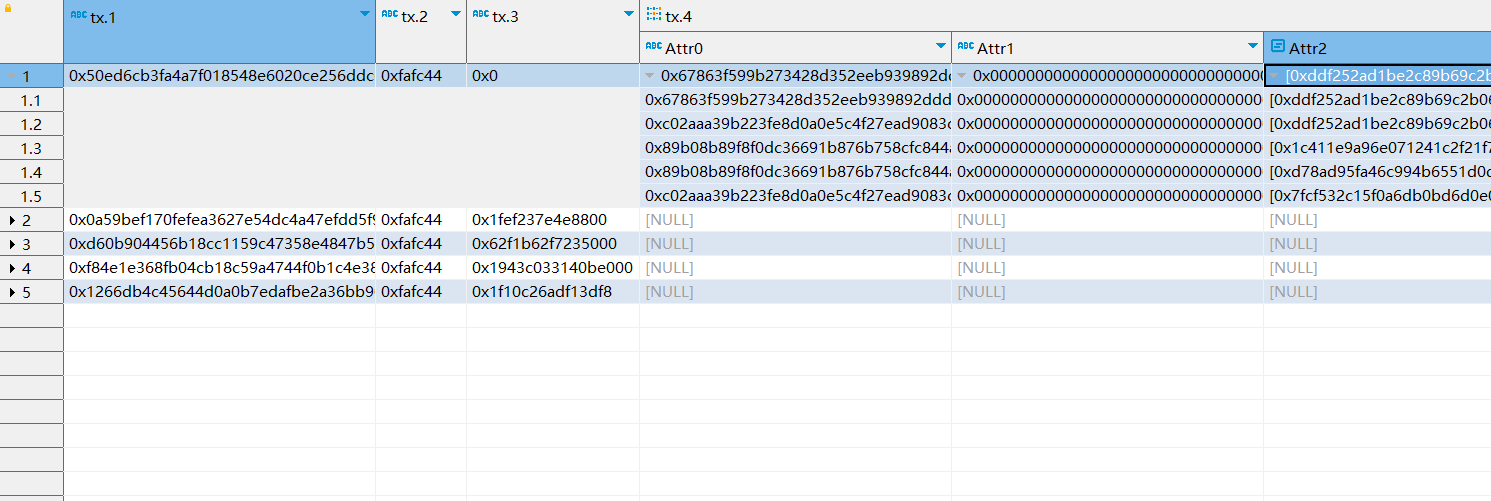
Task: Click the ABC type icon of Attr1
Action: [x=966, y=46]
